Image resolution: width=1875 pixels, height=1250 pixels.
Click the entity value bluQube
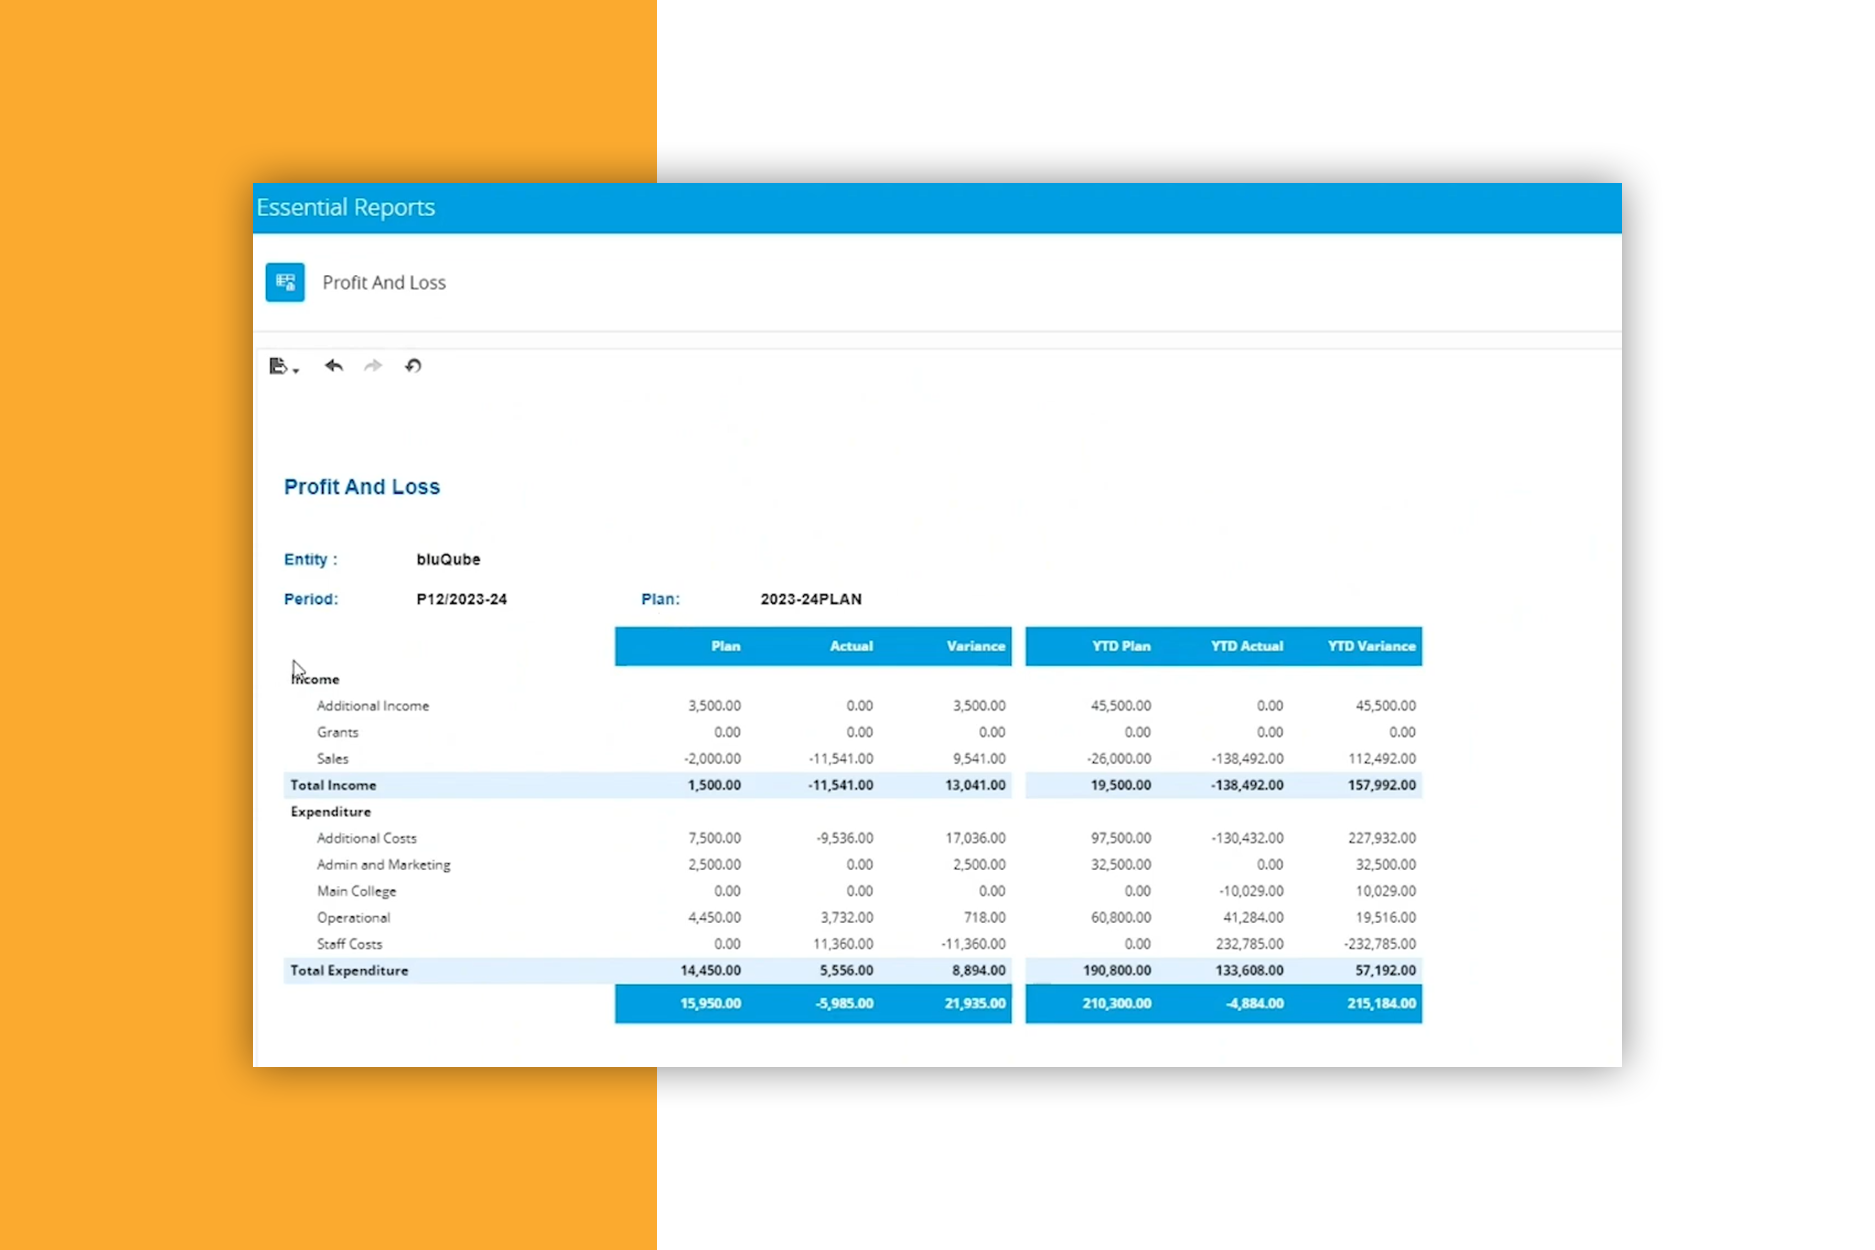click(x=448, y=559)
